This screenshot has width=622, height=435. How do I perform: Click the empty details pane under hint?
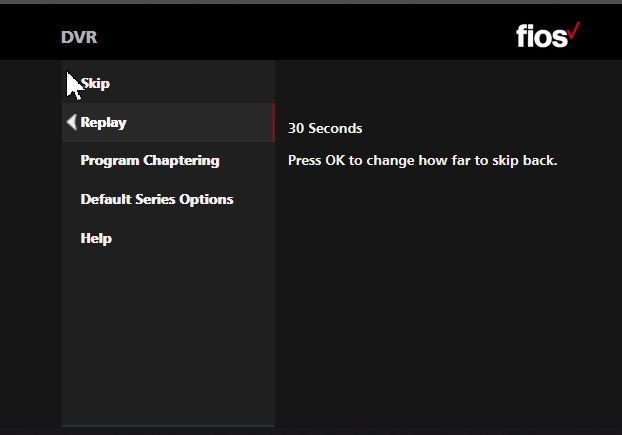click(448, 297)
